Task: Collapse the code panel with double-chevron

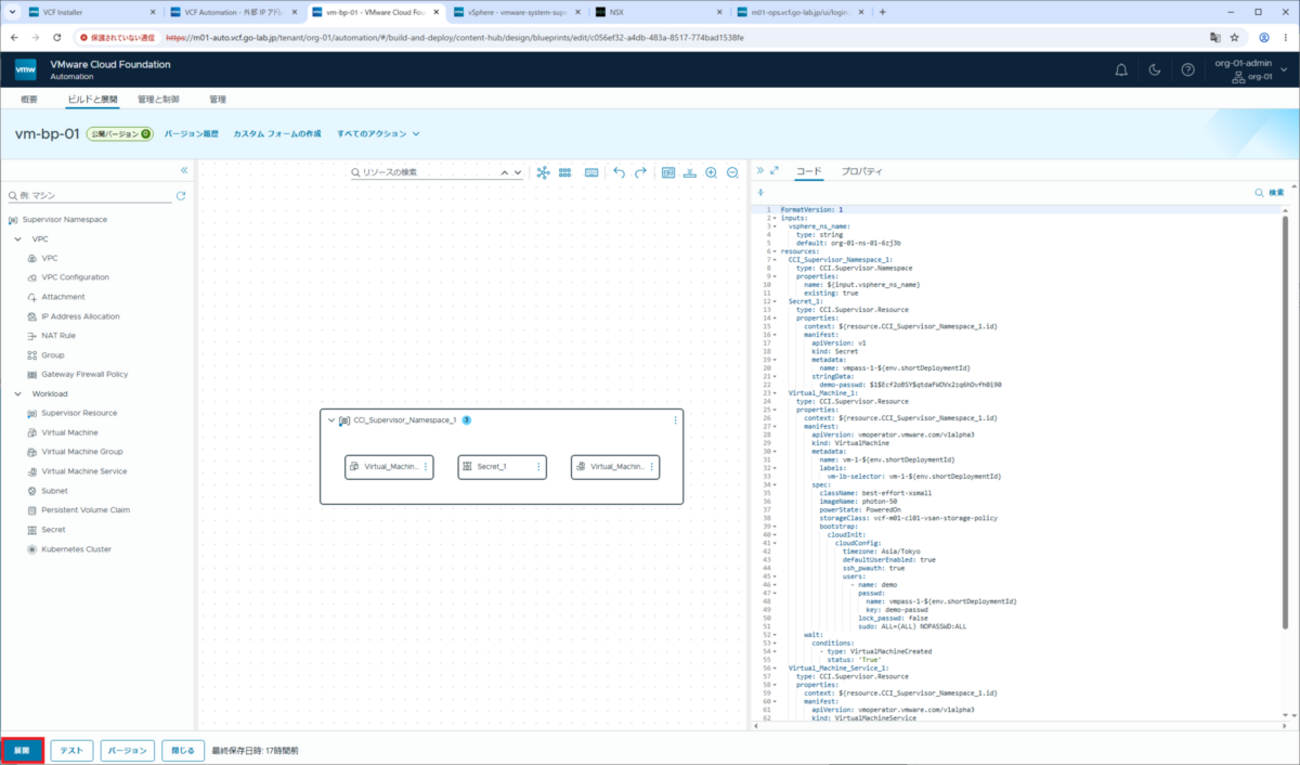Action: 760,171
